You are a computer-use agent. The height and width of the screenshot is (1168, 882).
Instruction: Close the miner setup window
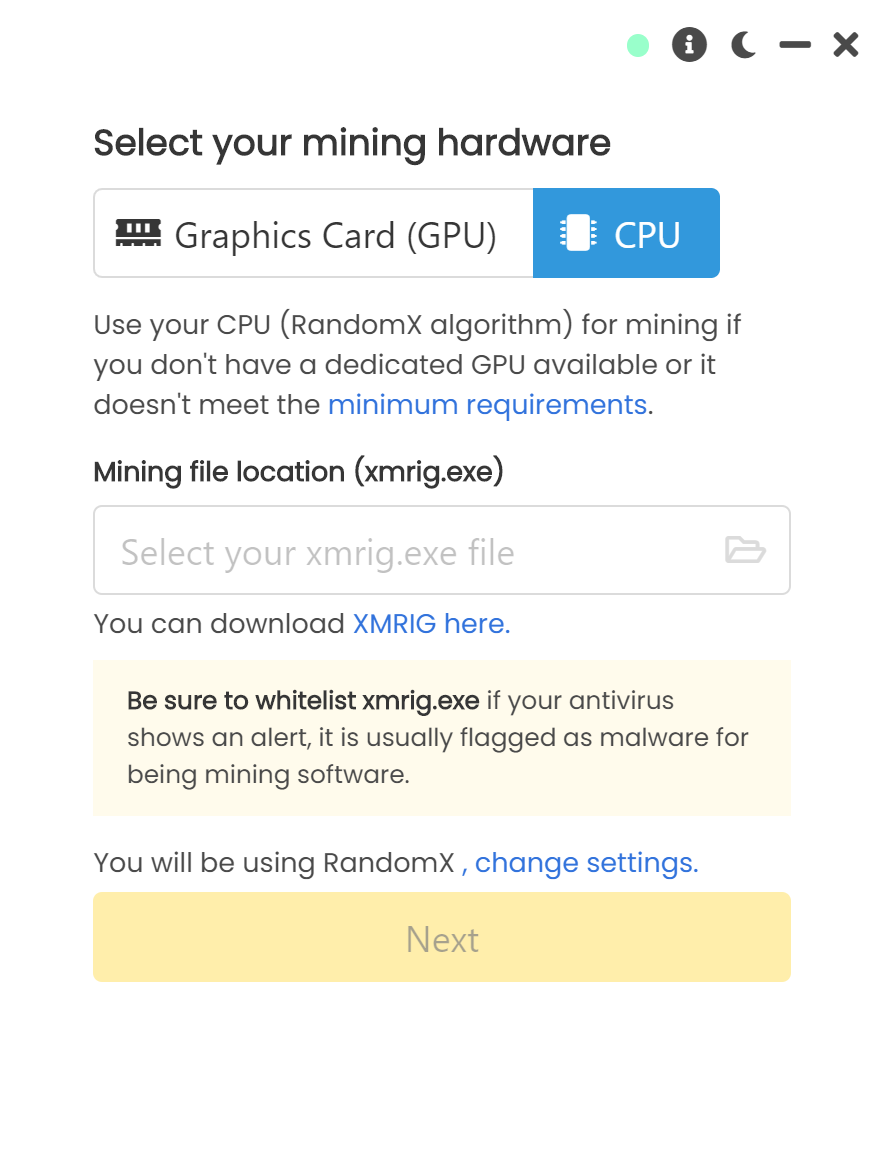click(x=846, y=45)
